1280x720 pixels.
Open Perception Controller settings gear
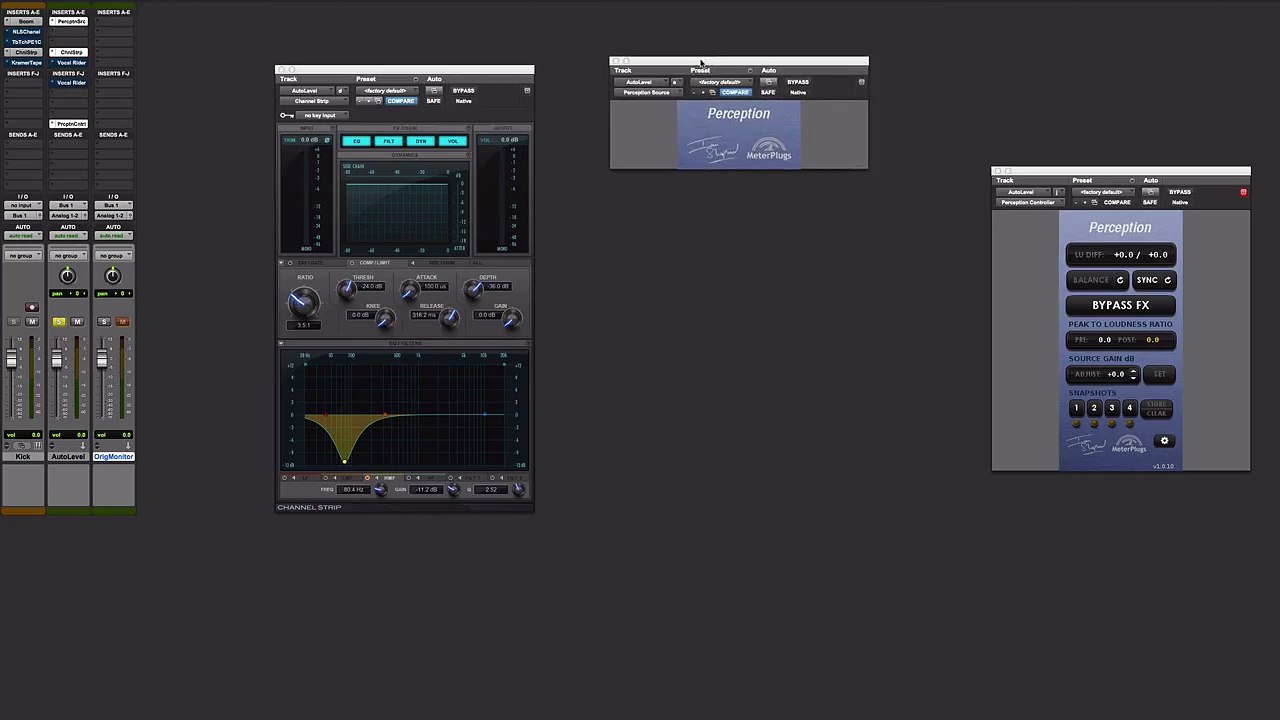pyautogui.click(x=1164, y=441)
